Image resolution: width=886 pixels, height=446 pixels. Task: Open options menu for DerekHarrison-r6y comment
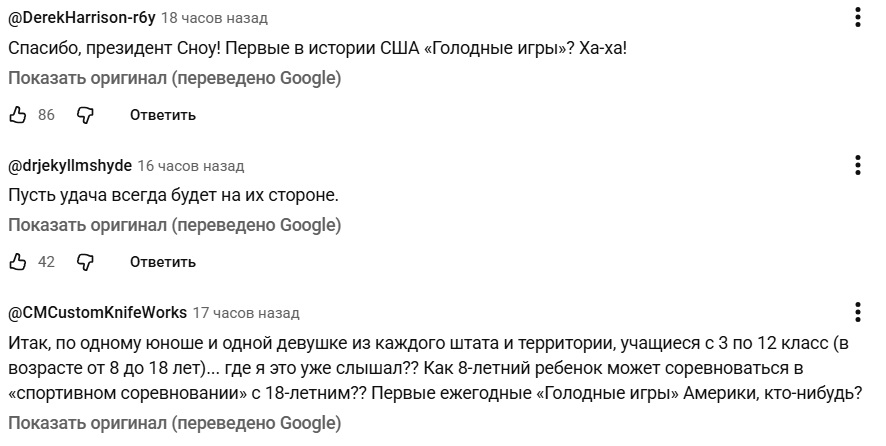pyautogui.click(x=858, y=18)
